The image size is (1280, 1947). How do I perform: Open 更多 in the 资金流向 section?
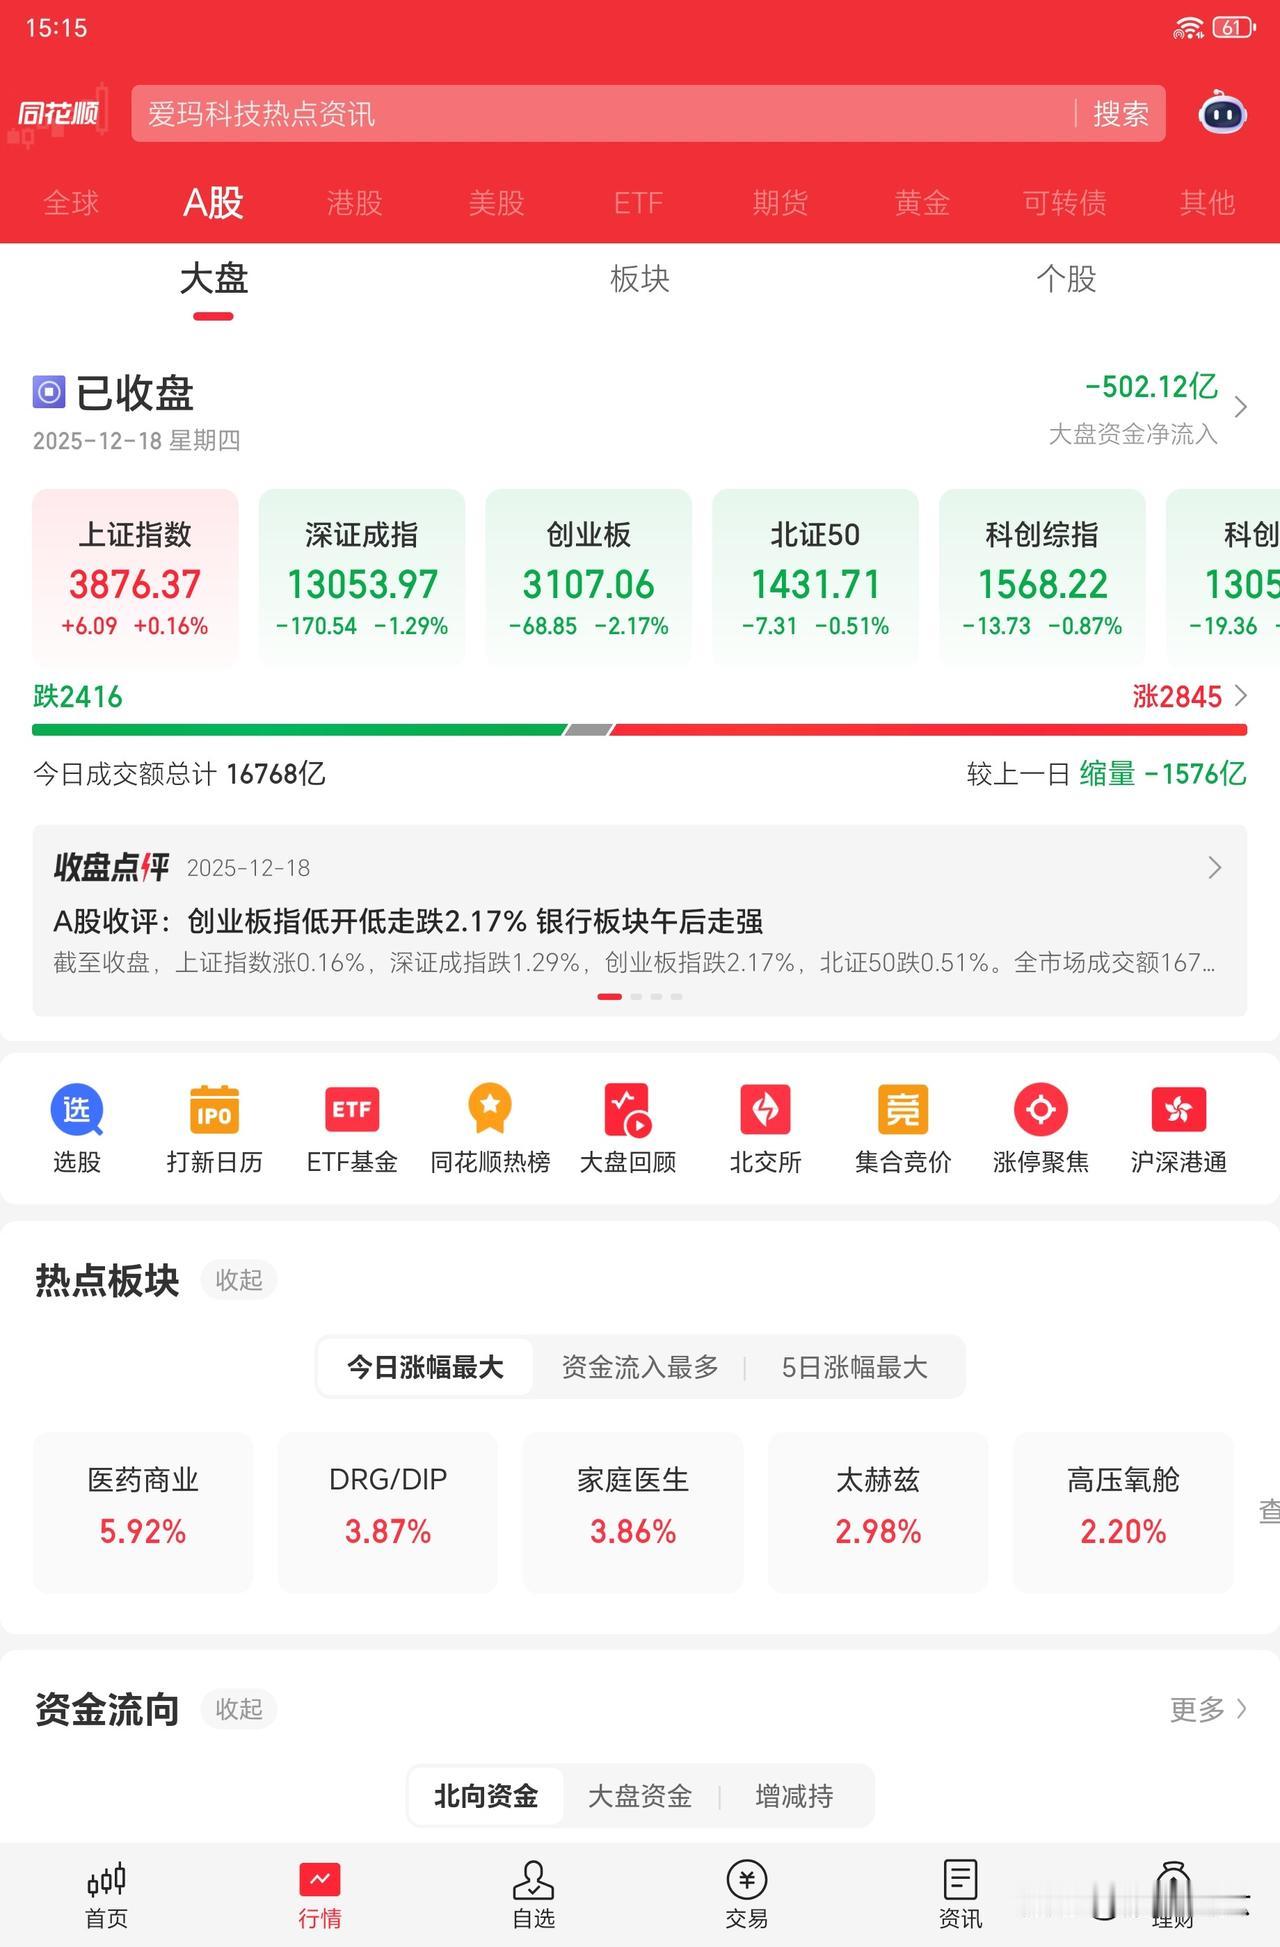(1208, 1709)
